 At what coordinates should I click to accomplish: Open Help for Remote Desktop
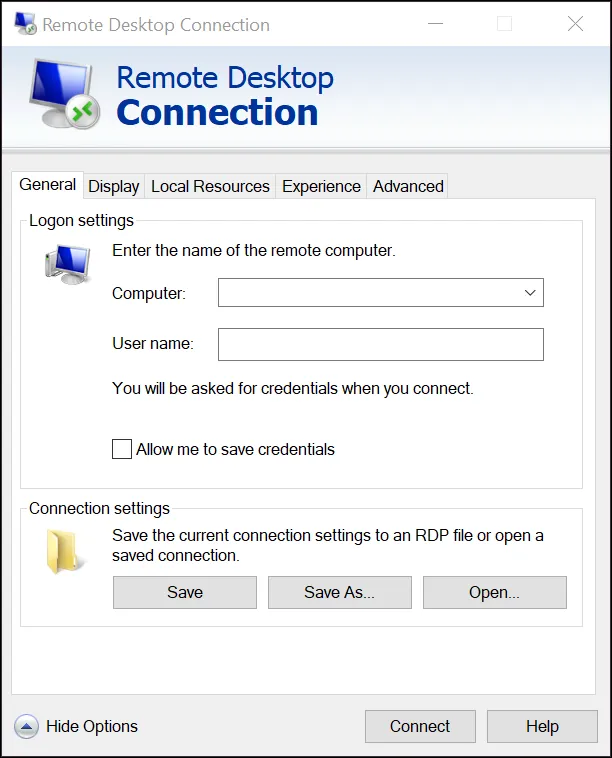tap(542, 726)
